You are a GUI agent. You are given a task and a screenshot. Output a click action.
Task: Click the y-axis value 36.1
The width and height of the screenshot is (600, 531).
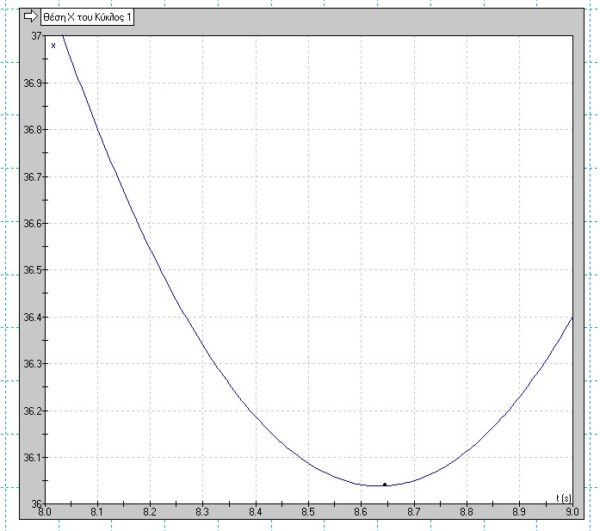click(33, 458)
